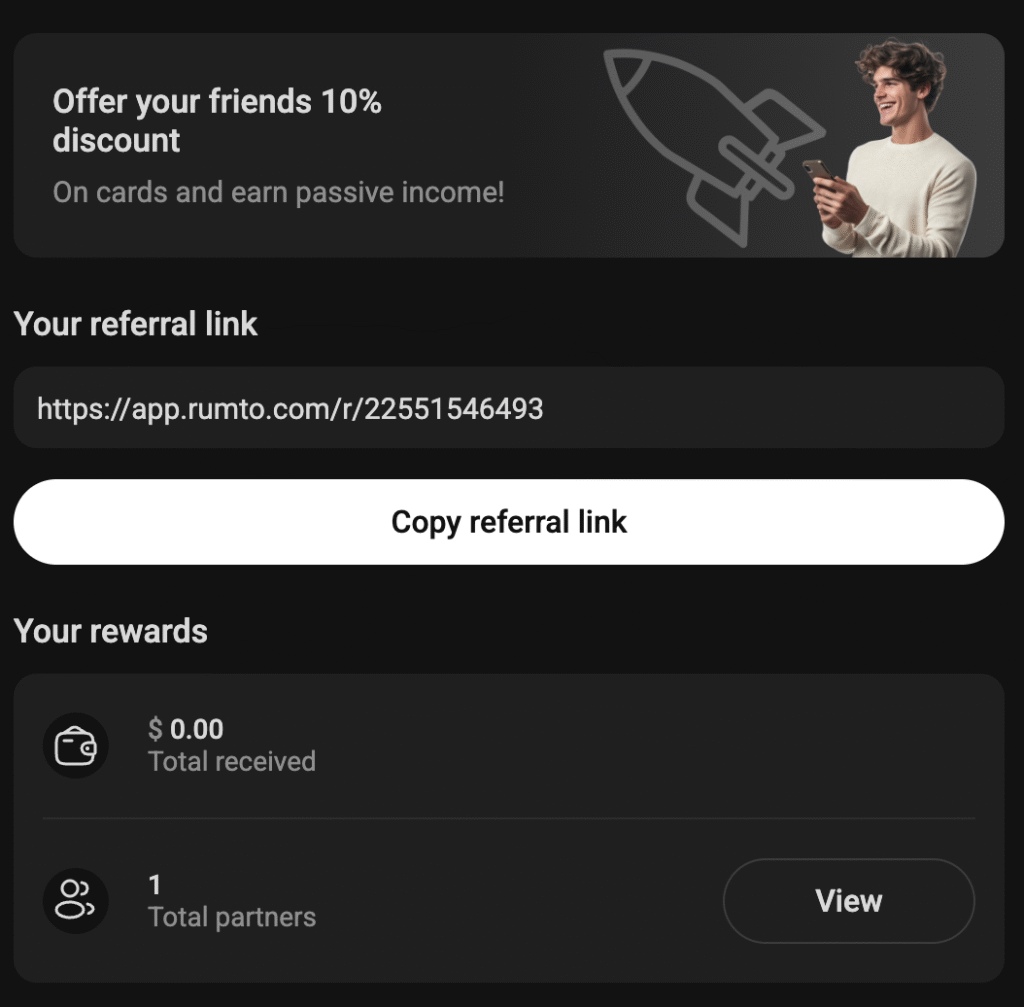Click the dollar sign symbol before 0.00
This screenshot has height=1007, width=1024.
pos(155,729)
